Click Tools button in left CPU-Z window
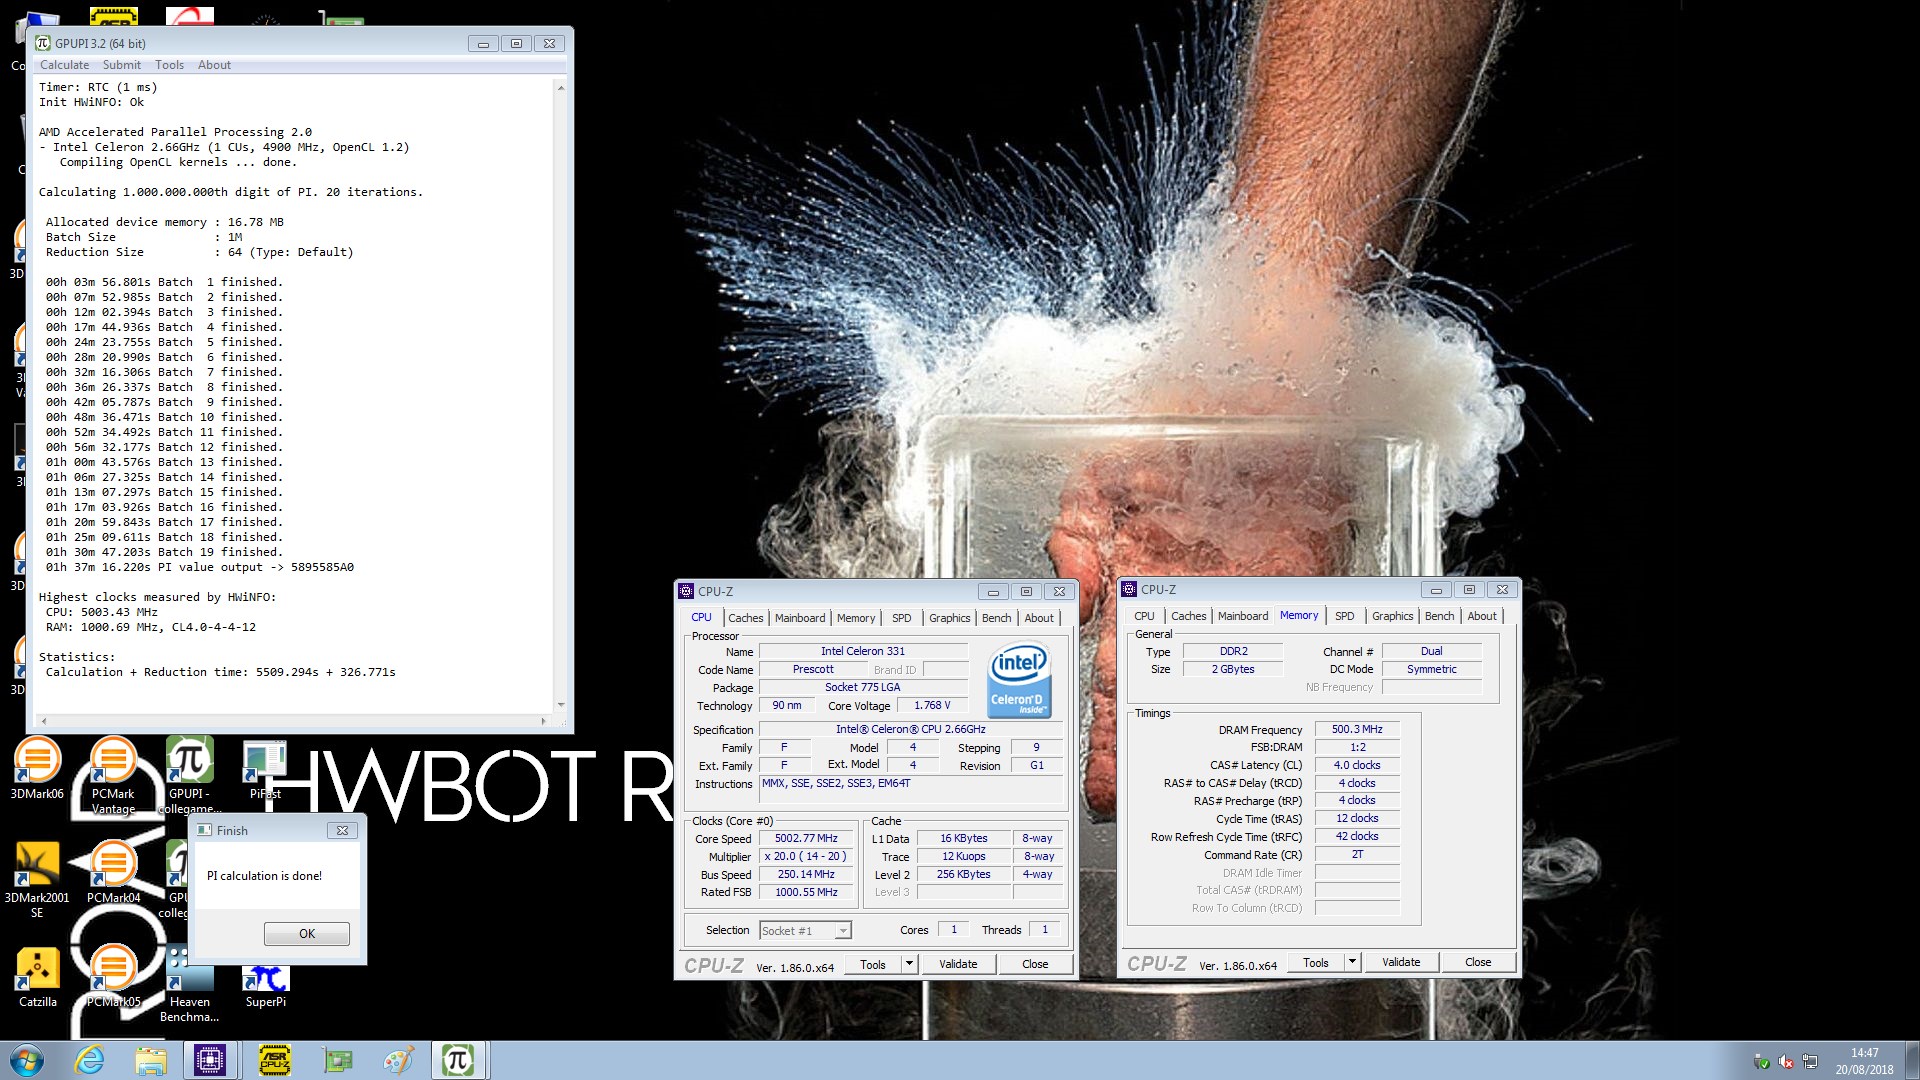 [x=873, y=964]
